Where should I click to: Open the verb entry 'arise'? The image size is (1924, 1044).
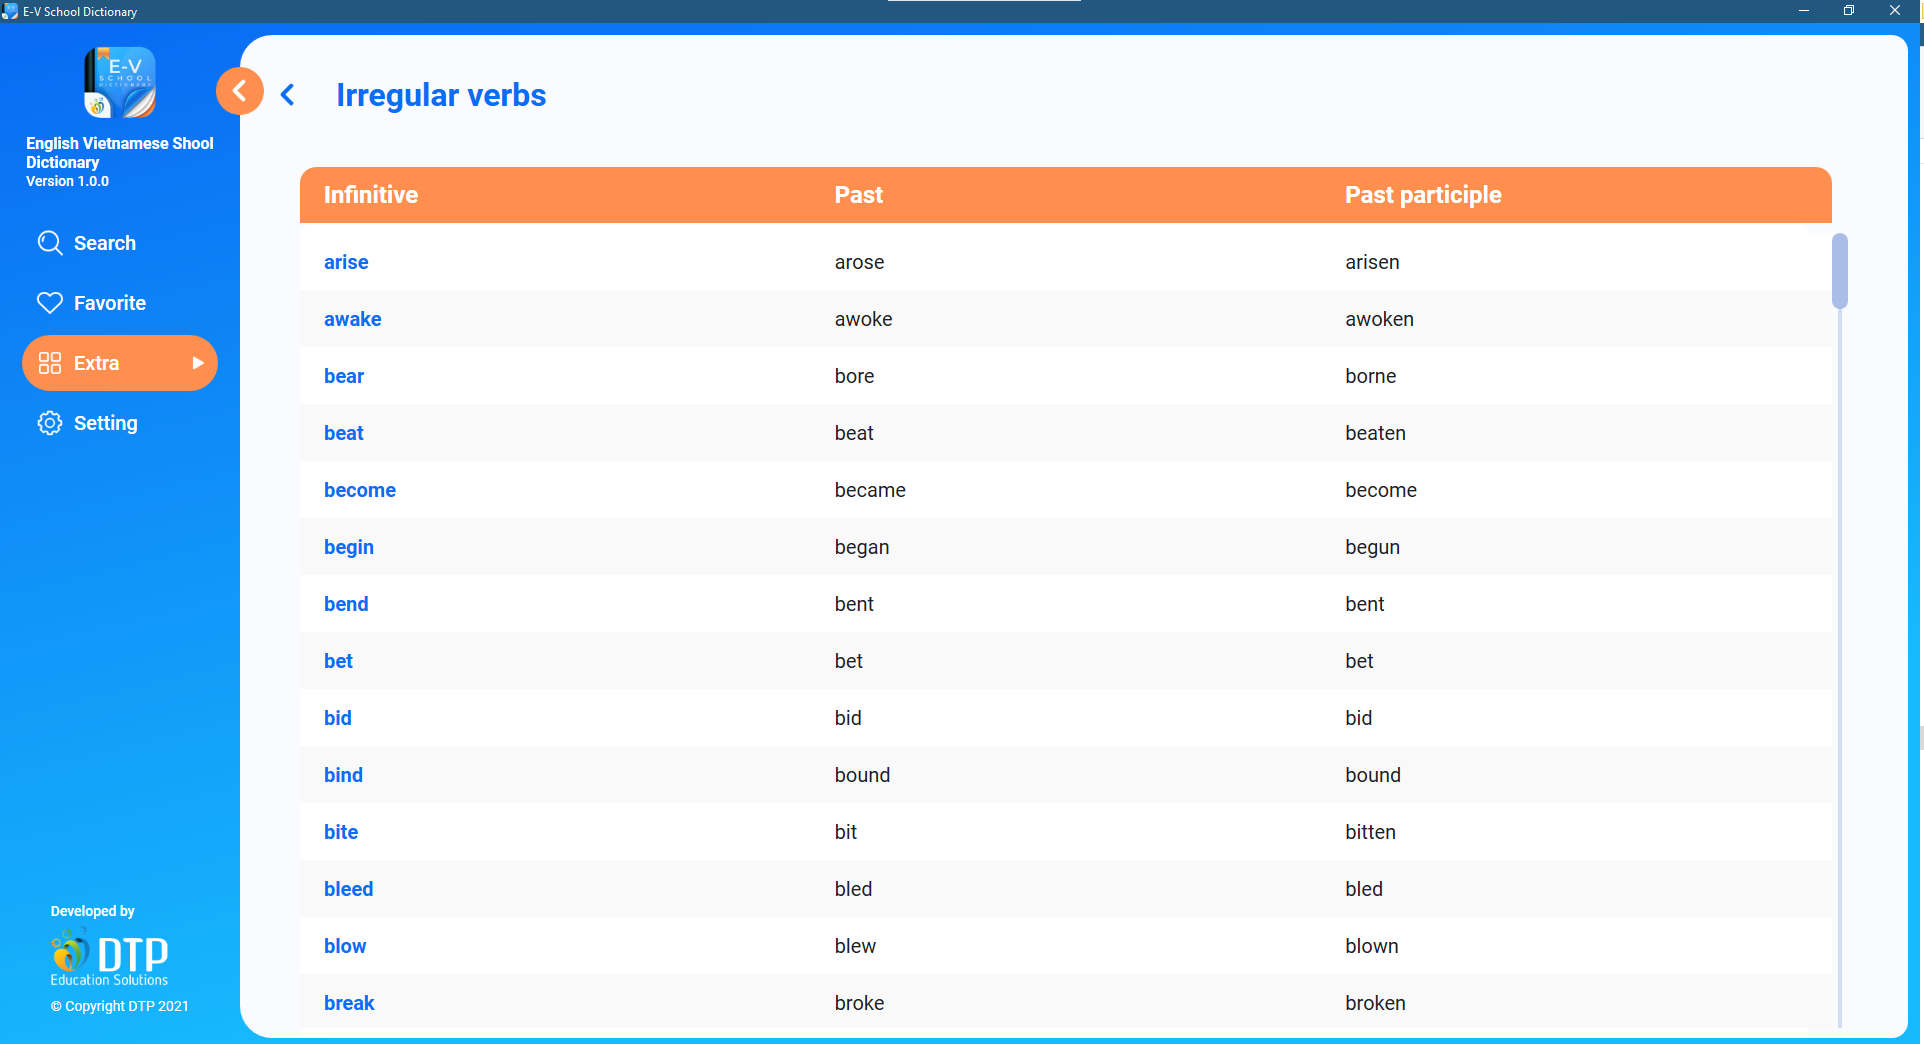pyautogui.click(x=346, y=262)
